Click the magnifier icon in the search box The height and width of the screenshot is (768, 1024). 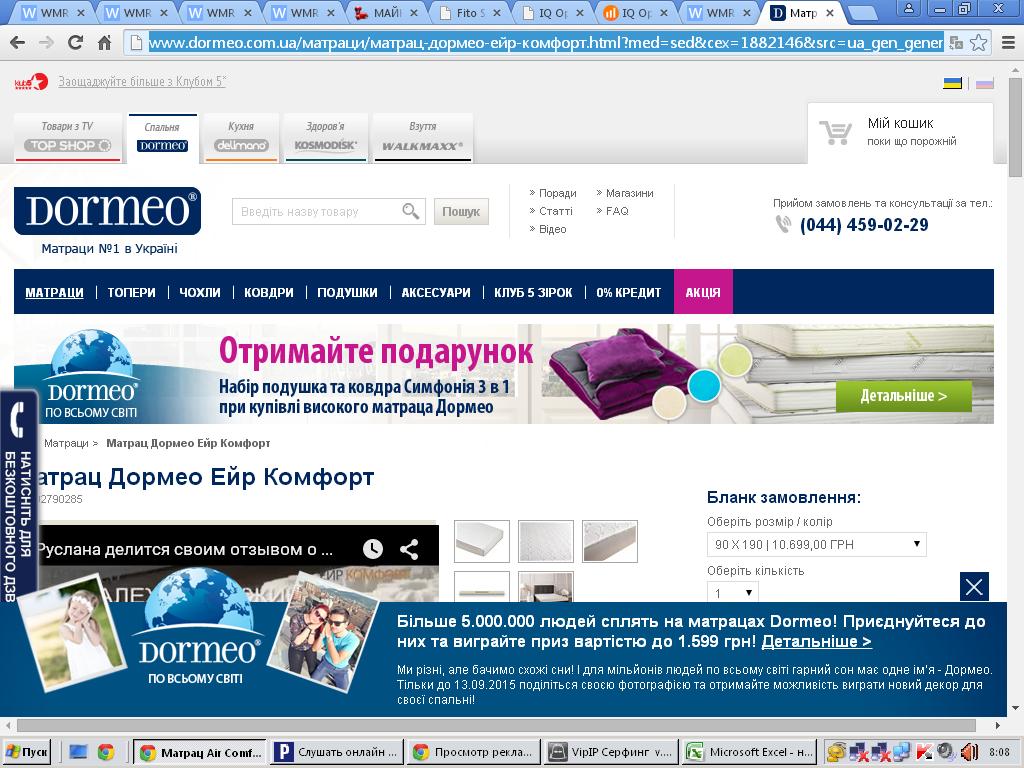click(x=410, y=211)
